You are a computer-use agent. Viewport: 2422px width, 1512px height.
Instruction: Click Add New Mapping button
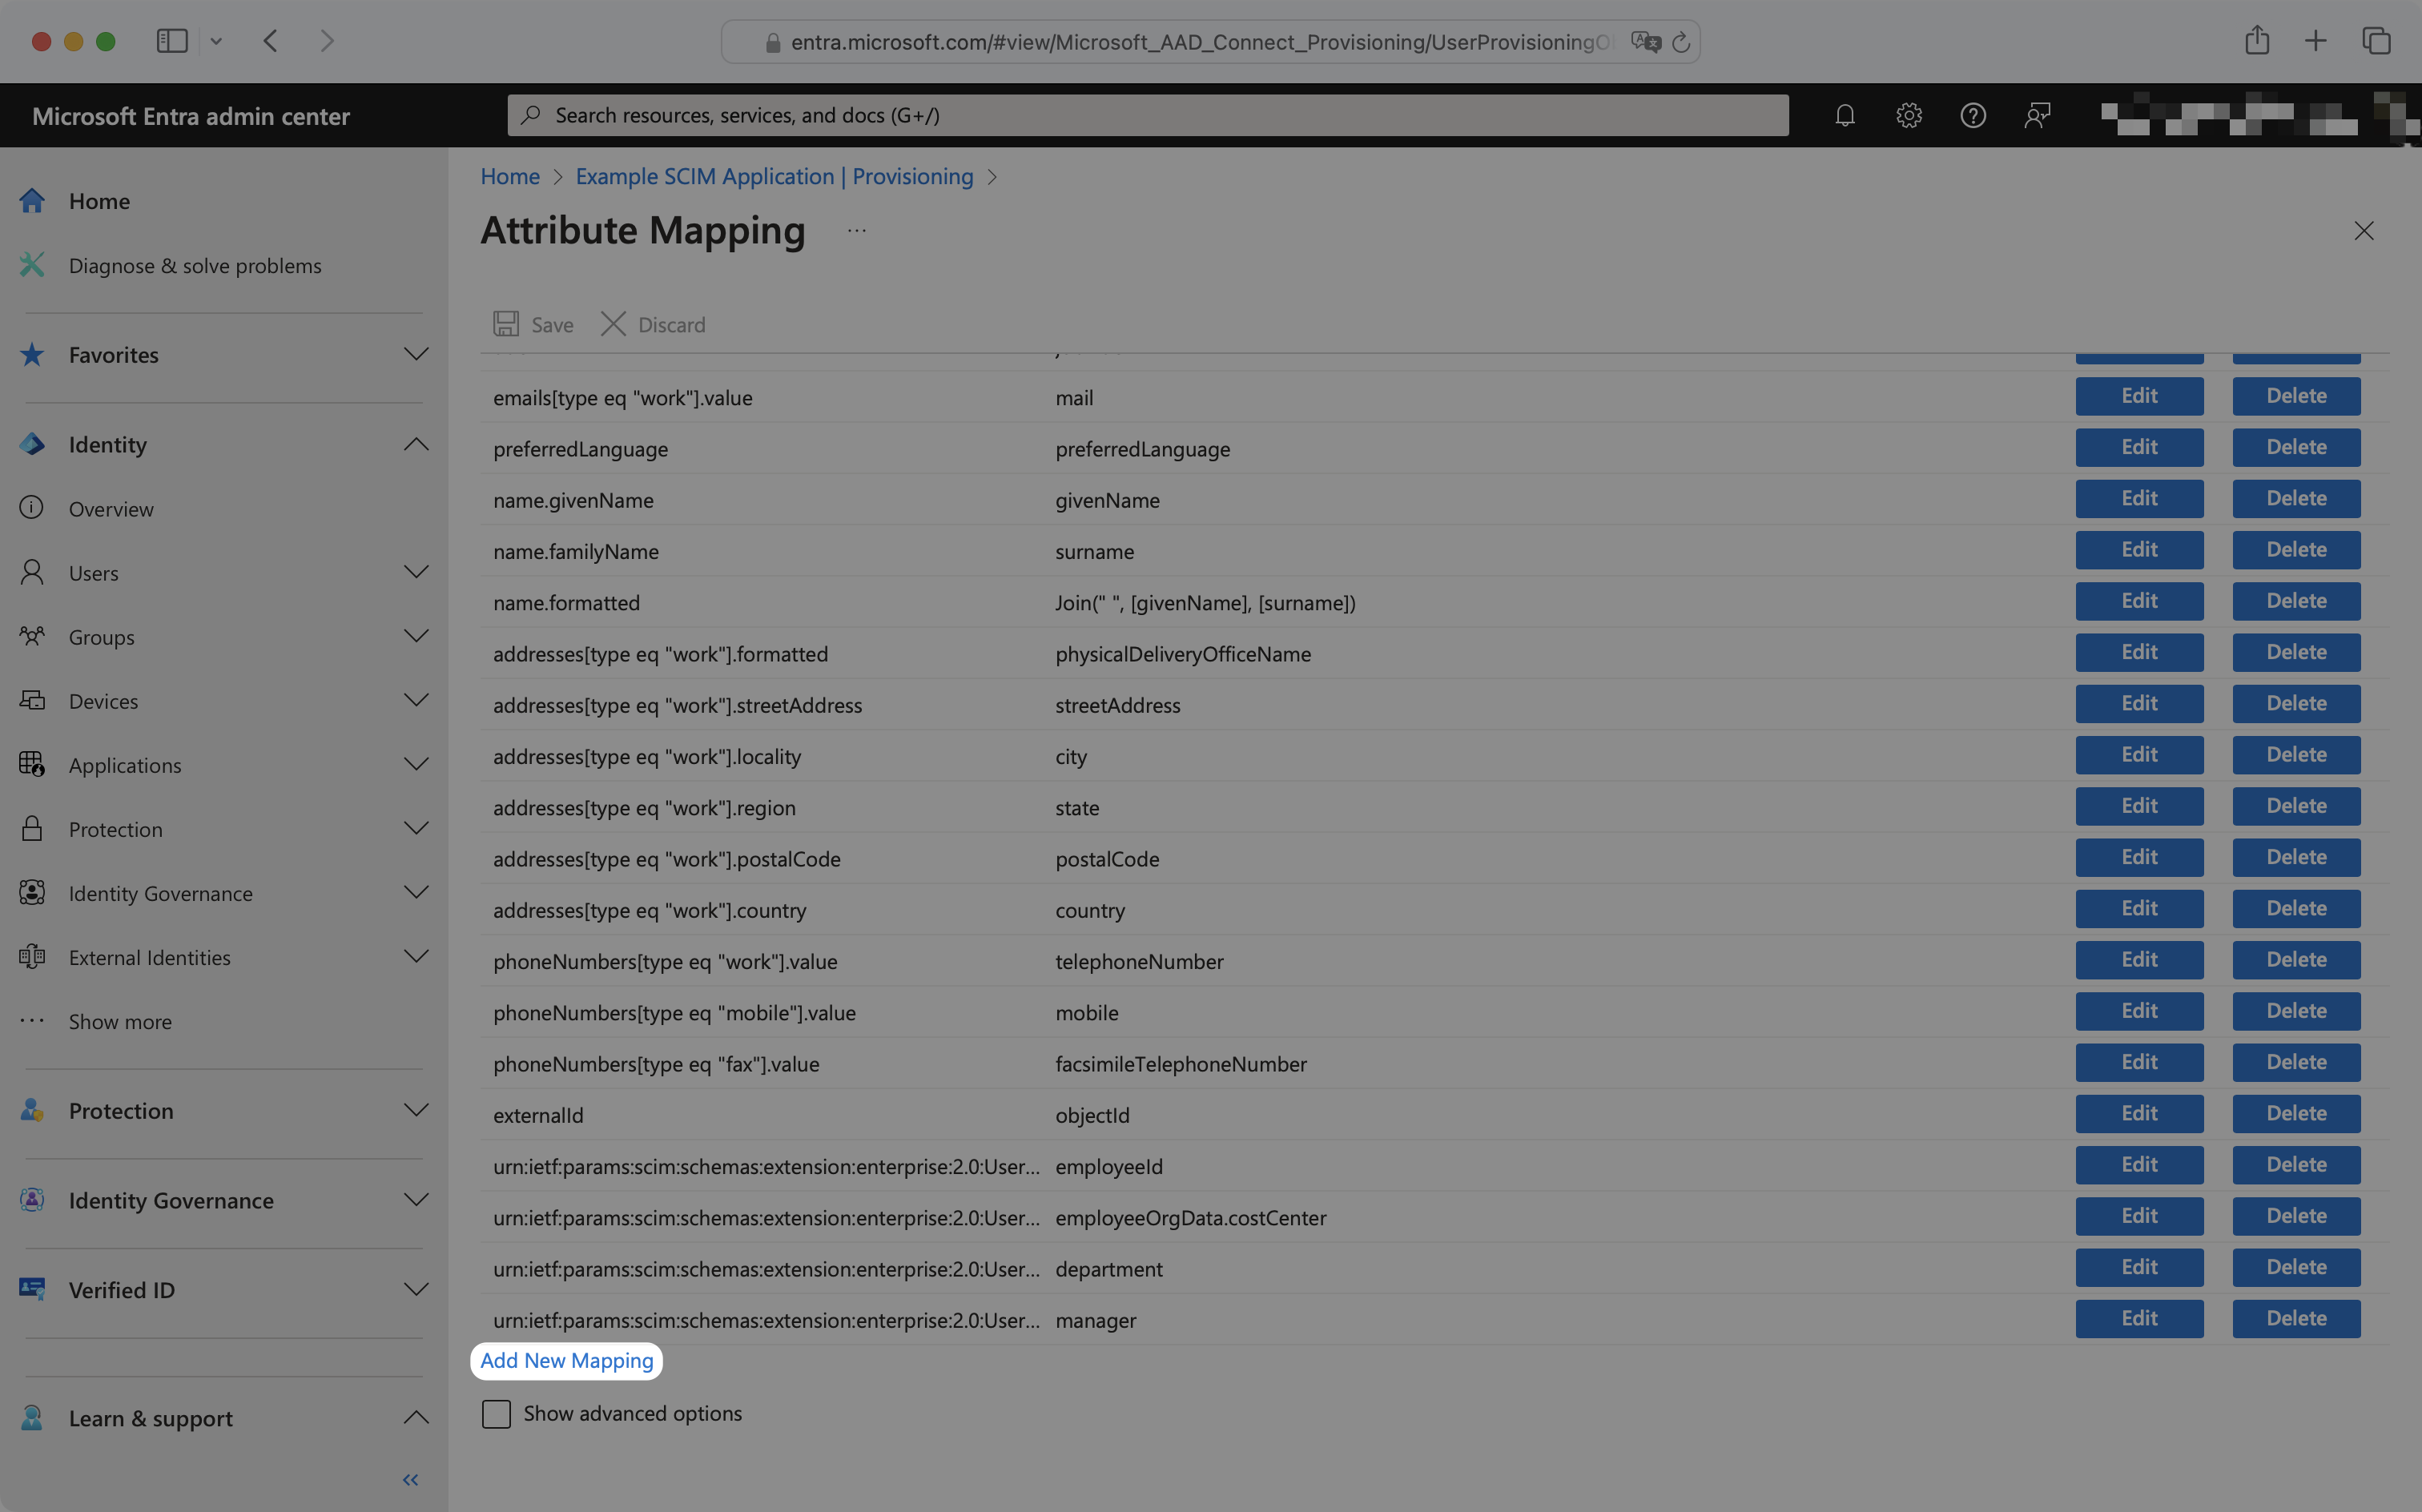point(566,1361)
